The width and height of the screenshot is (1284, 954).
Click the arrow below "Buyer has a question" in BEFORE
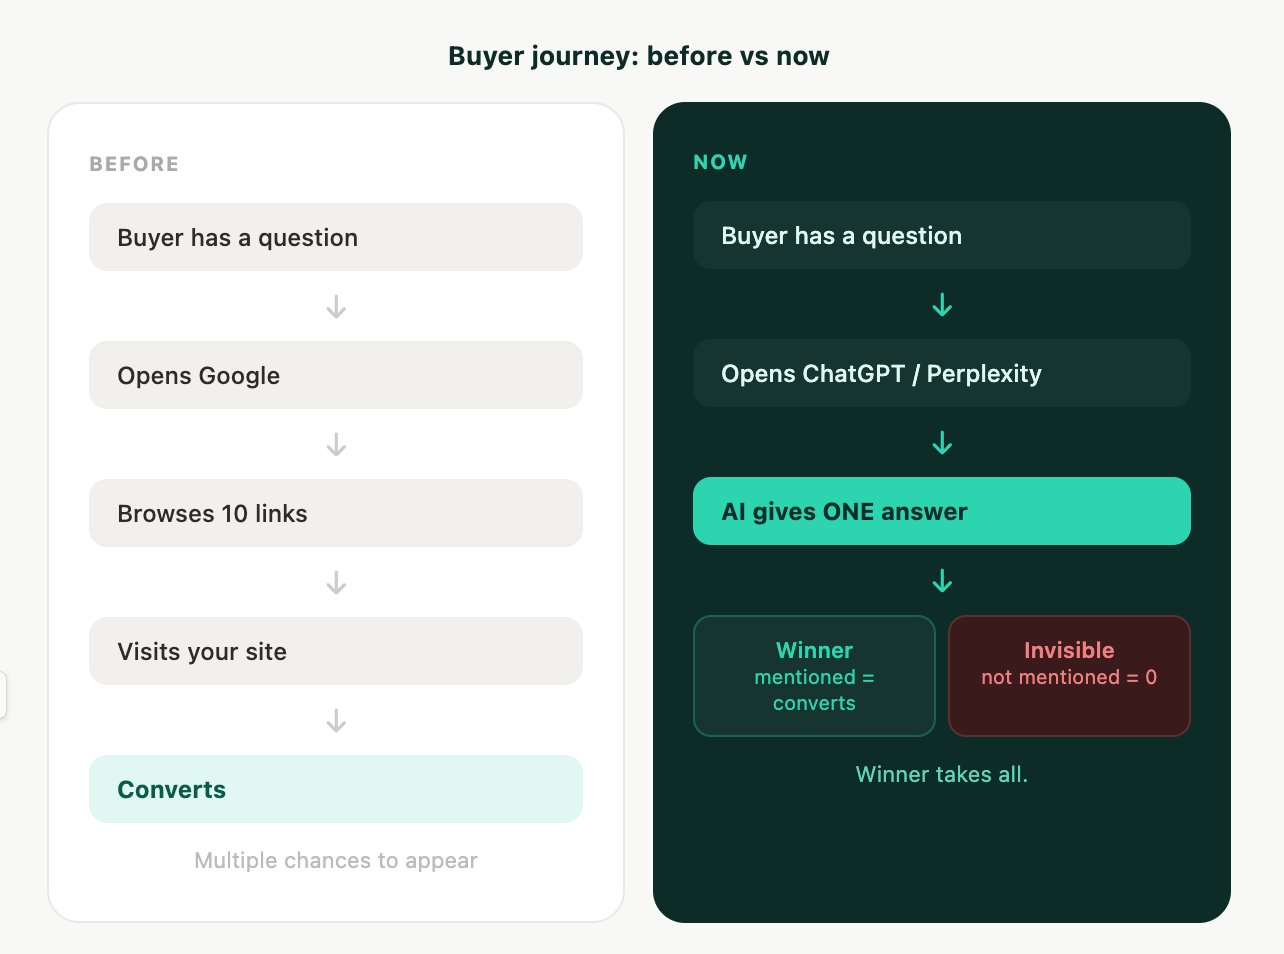point(336,307)
